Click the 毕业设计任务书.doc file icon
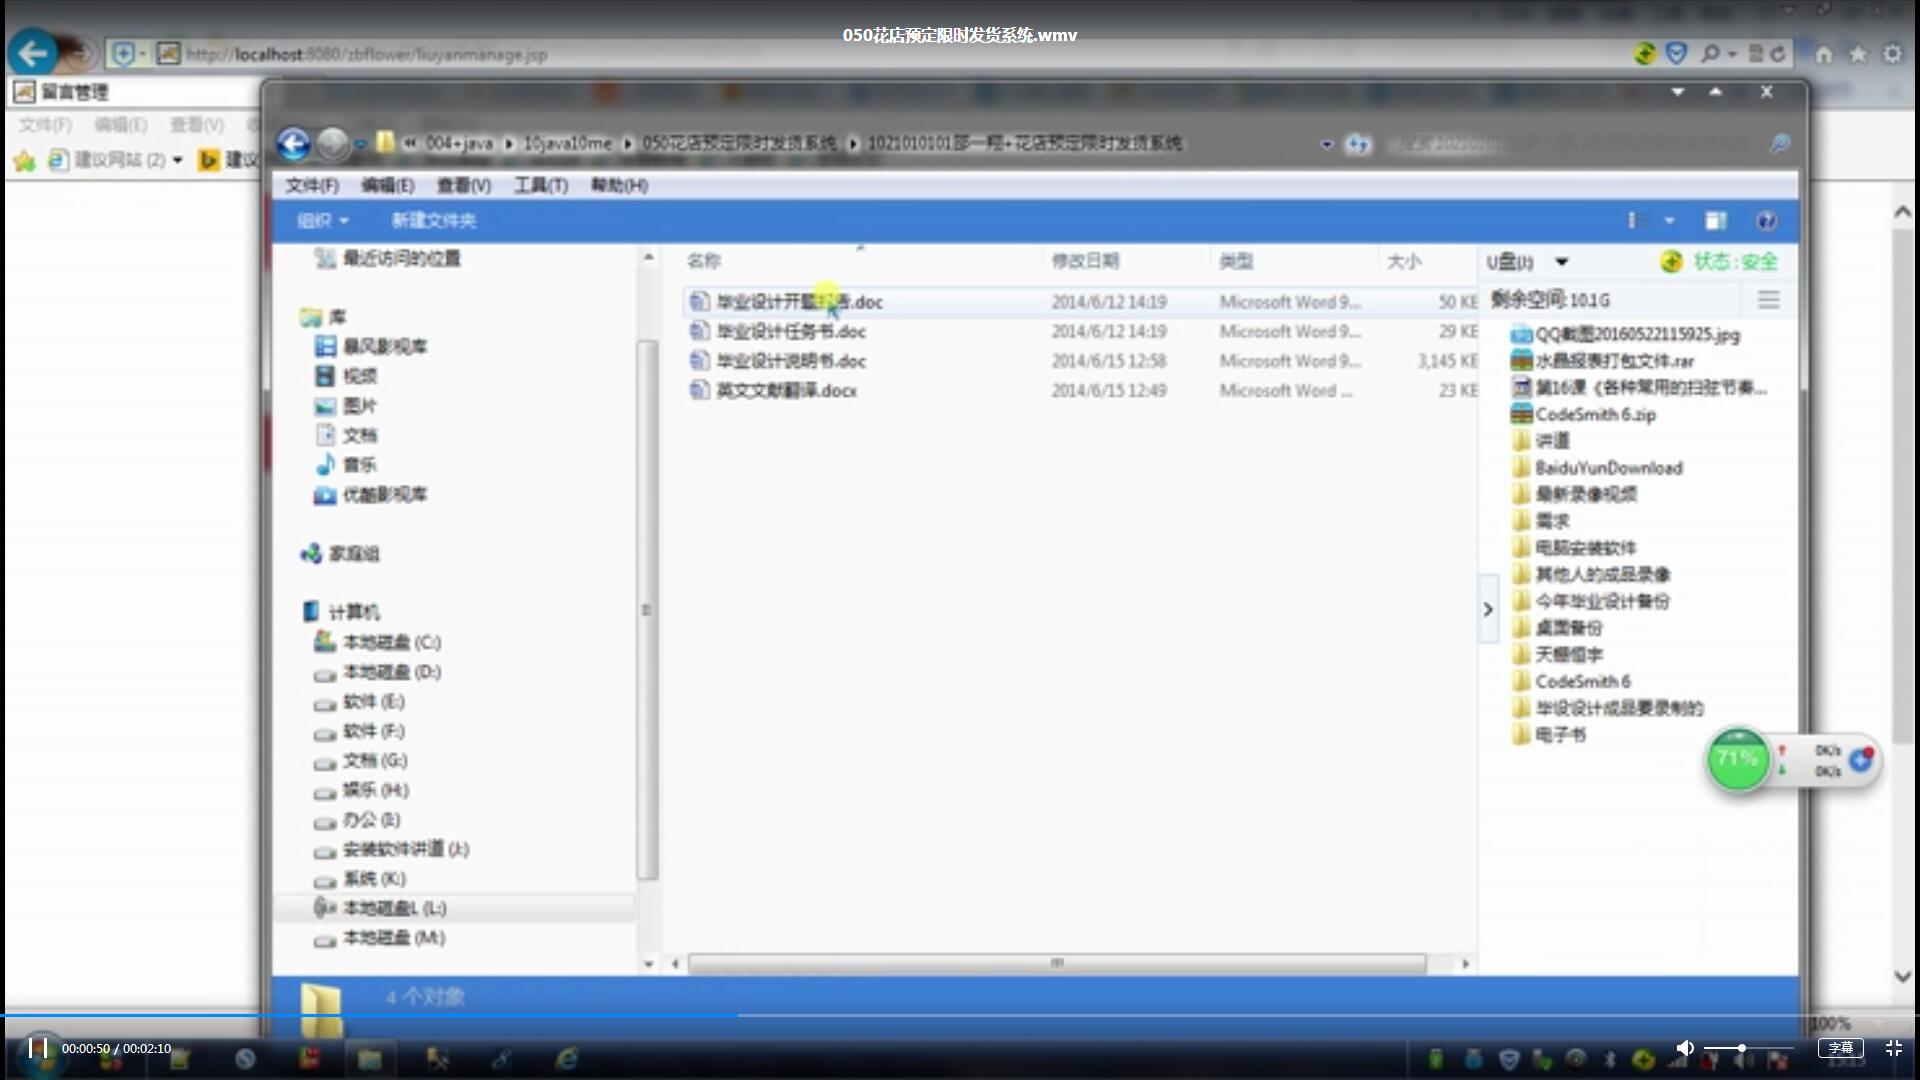The image size is (1920, 1080). [x=700, y=331]
